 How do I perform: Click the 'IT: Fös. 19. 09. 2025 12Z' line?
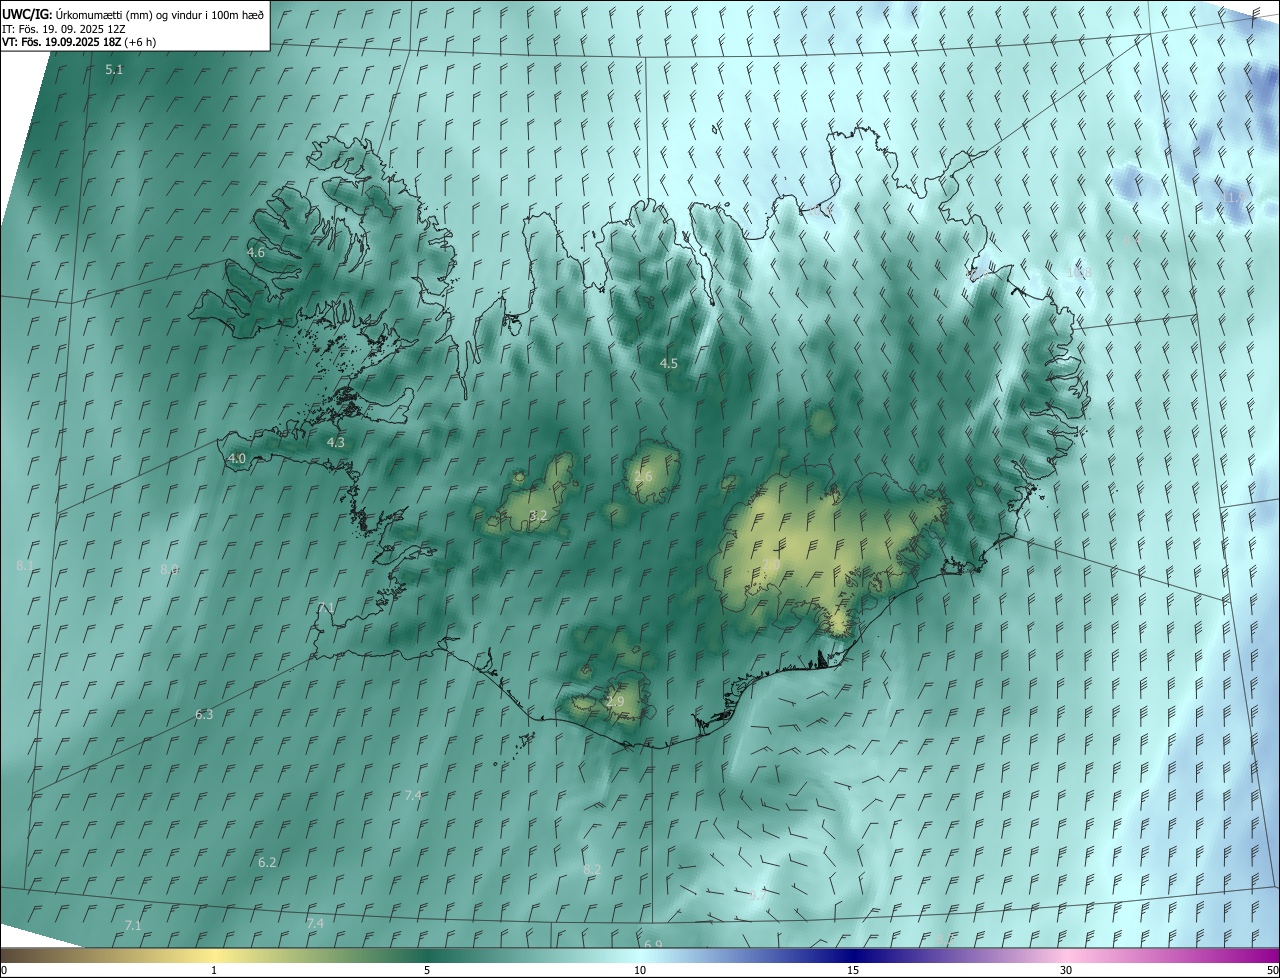coord(64,28)
